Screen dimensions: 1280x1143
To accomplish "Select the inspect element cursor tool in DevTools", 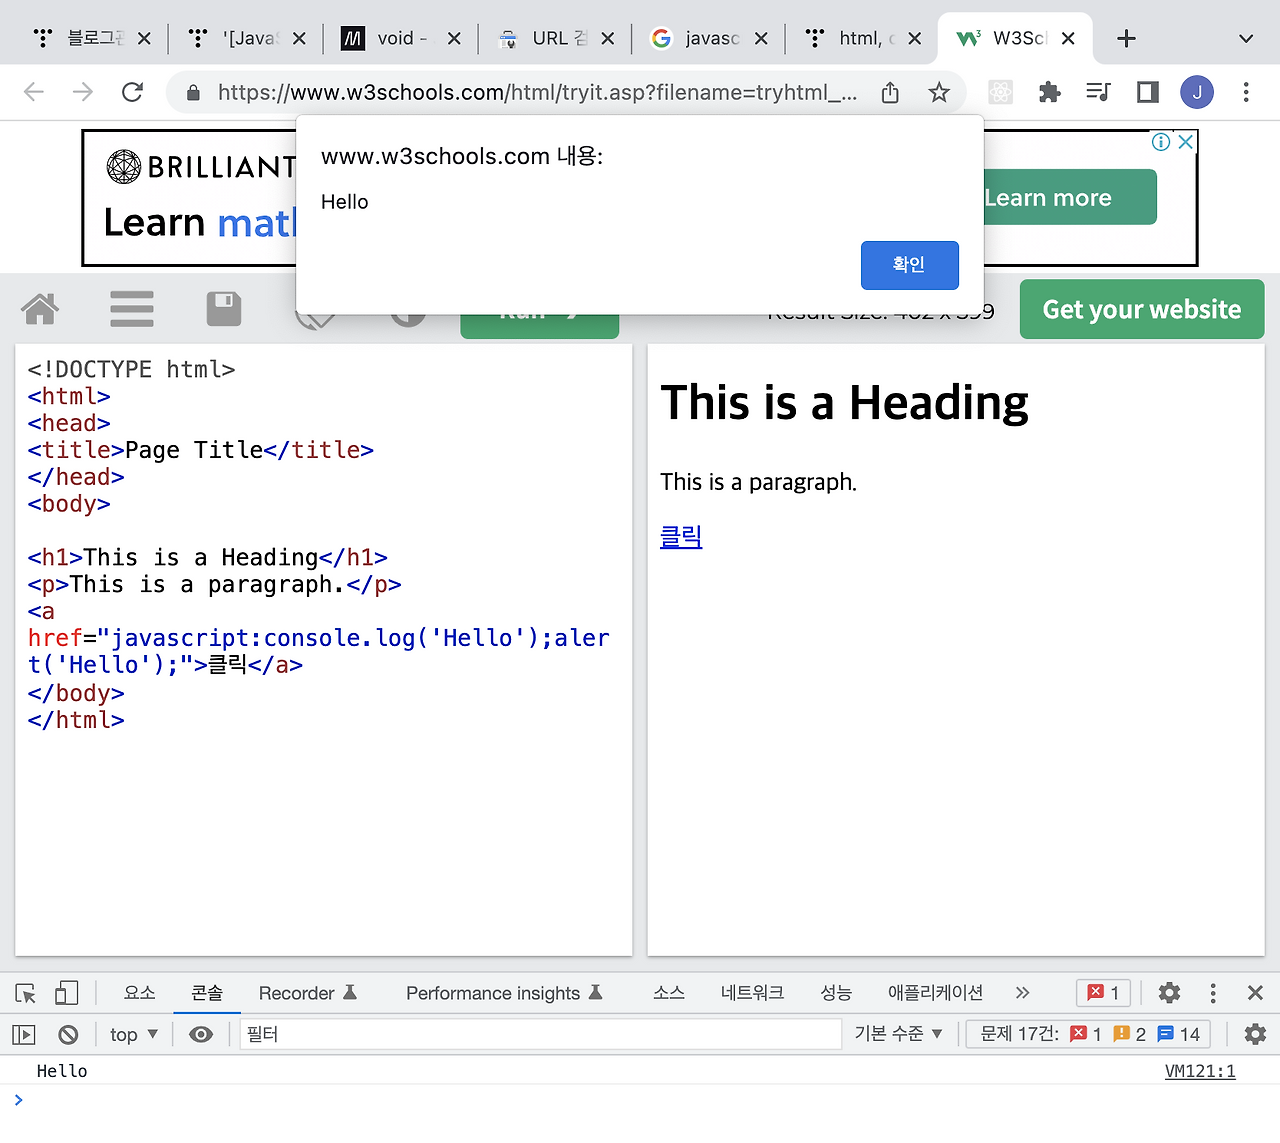I will pos(24,993).
